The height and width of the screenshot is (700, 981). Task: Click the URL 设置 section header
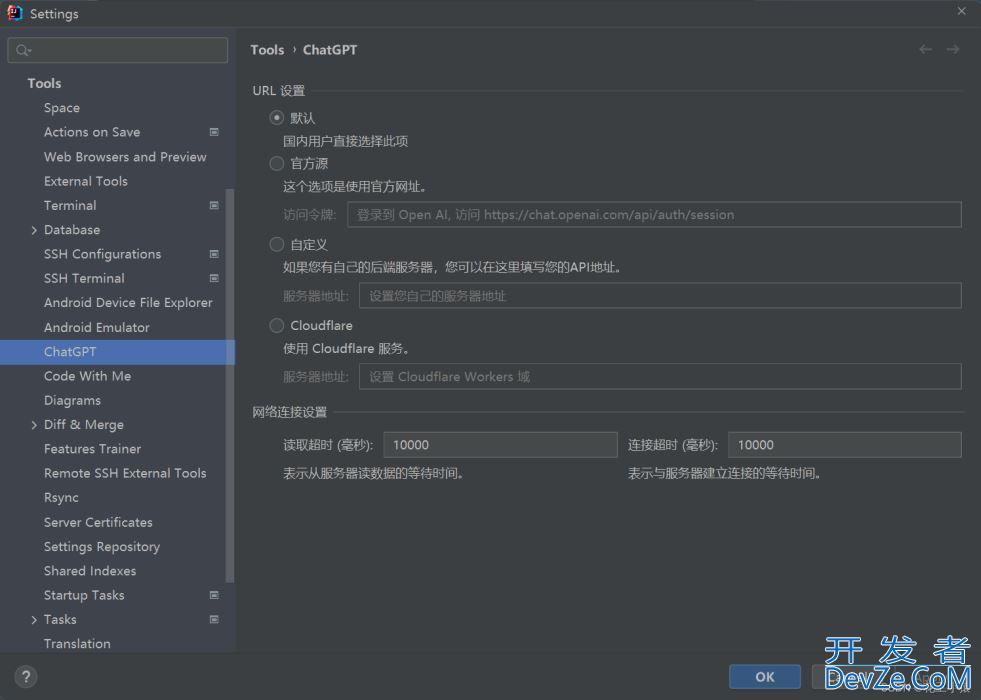tap(278, 91)
